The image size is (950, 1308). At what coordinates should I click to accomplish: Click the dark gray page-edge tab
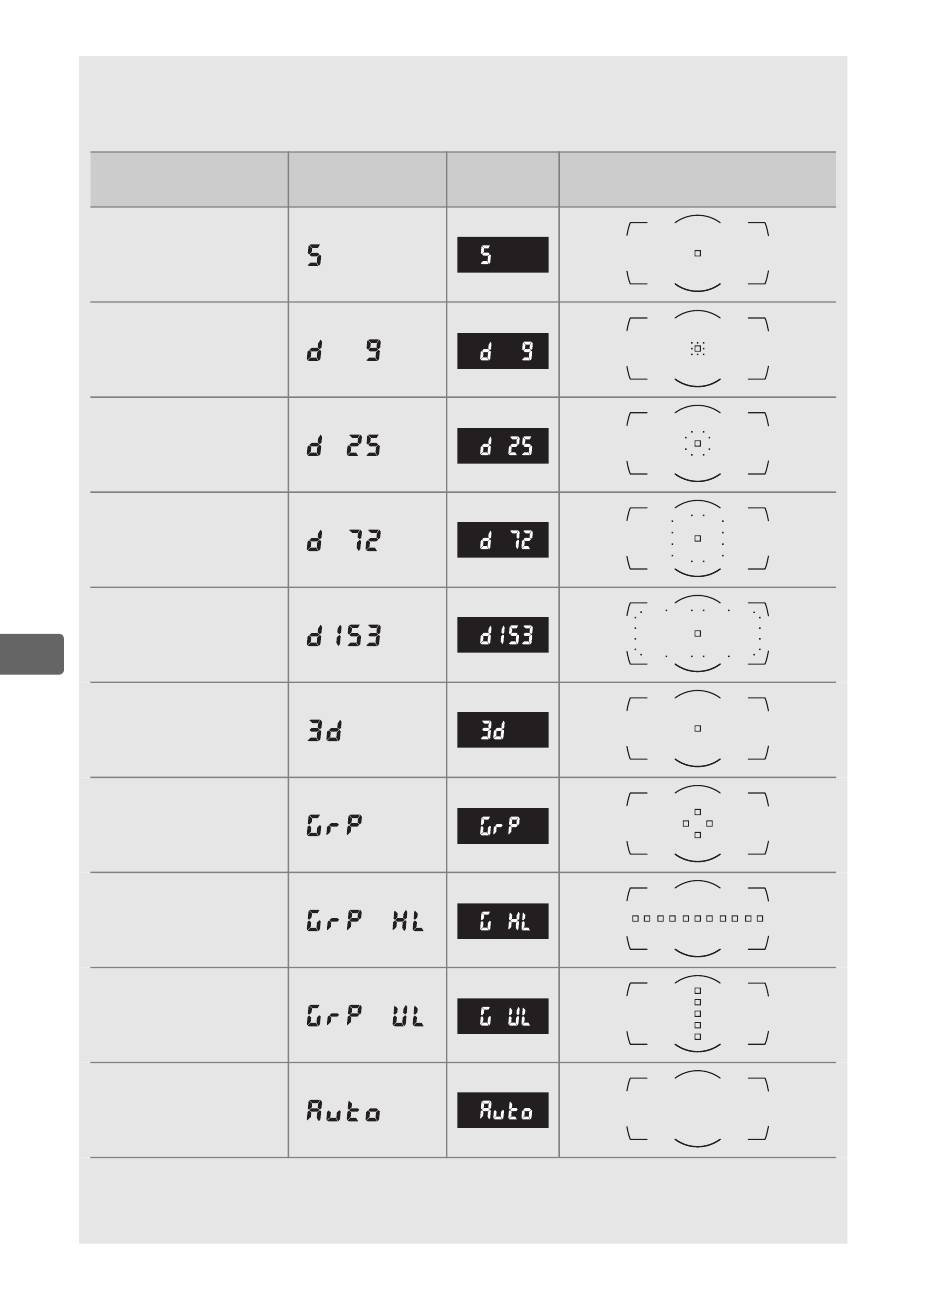32,654
